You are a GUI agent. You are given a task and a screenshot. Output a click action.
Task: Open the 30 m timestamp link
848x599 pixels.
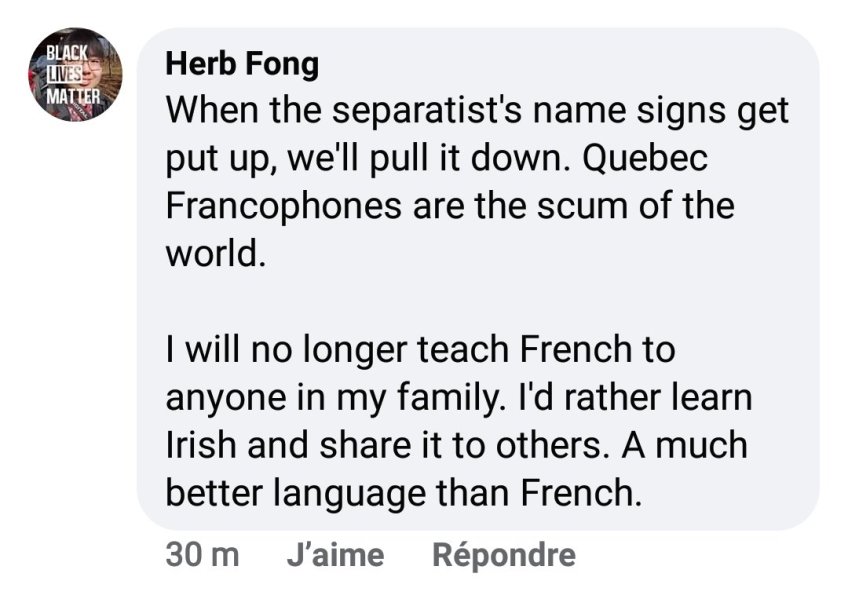[202, 555]
